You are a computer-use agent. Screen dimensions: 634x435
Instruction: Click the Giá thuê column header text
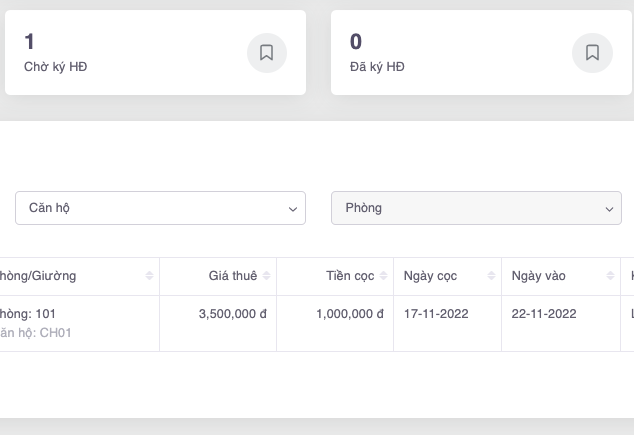point(232,276)
